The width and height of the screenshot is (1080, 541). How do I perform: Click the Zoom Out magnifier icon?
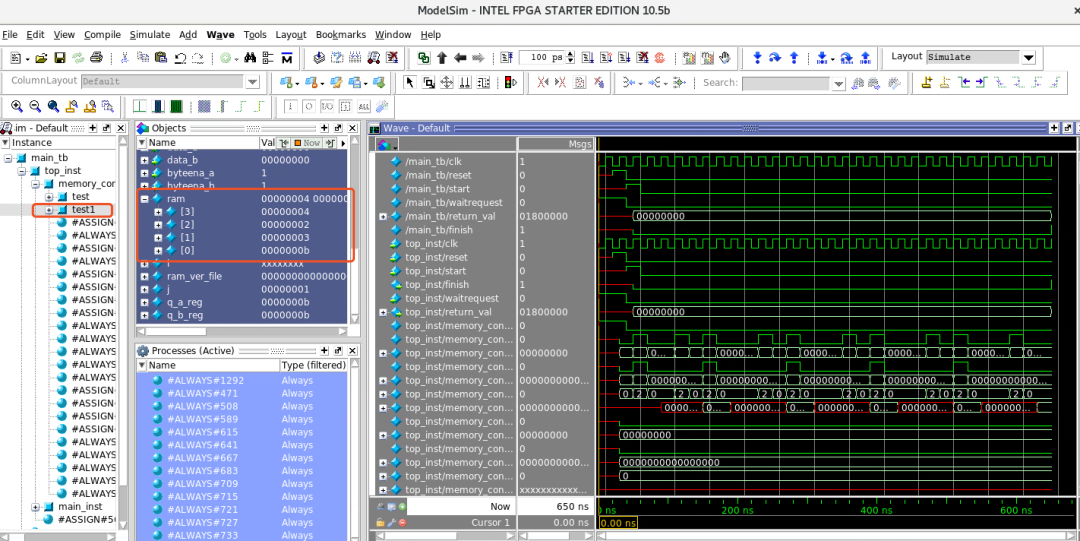click(35, 106)
